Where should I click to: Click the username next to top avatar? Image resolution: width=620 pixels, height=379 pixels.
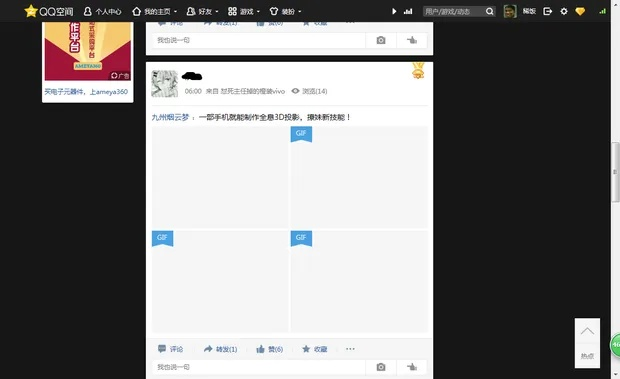pyautogui.click(x=529, y=11)
